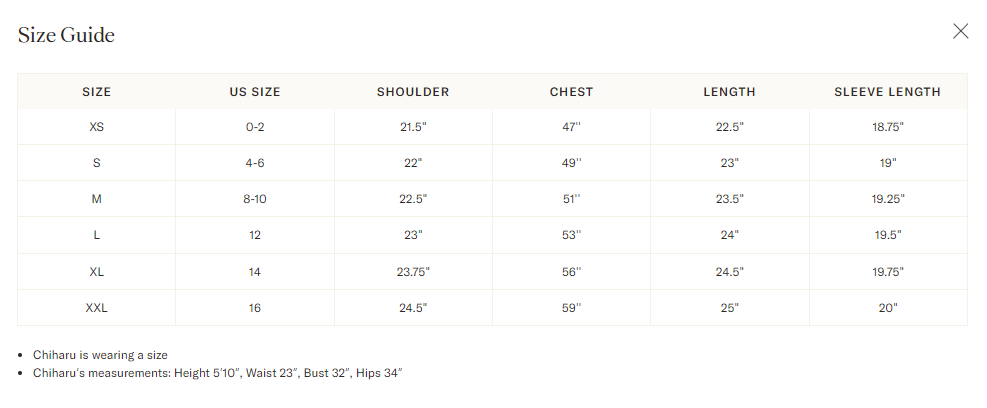This screenshot has height=408, width=987.
Task: Select the XS size row label
Action: point(96,127)
